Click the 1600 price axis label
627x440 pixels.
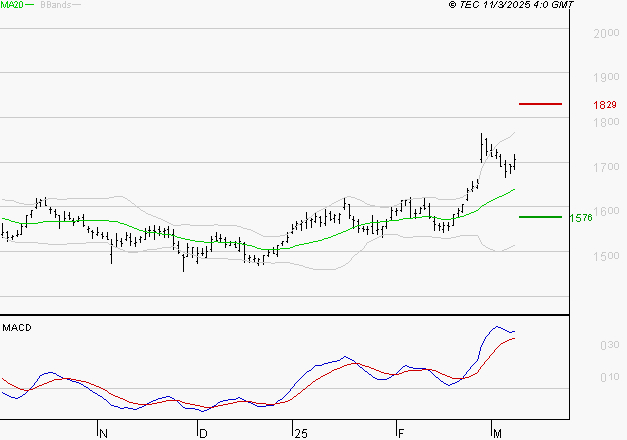pos(606,211)
